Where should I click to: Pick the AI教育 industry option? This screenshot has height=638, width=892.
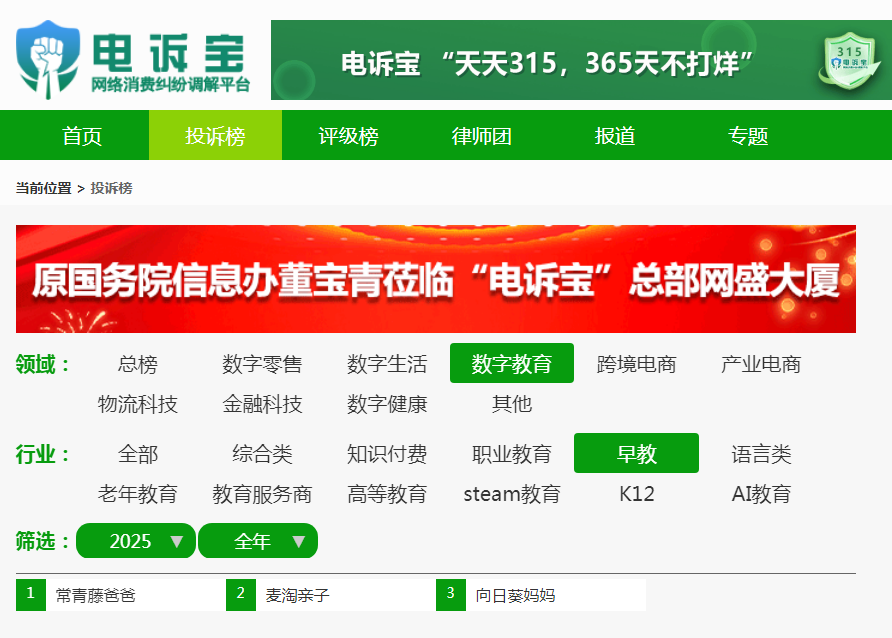point(761,494)
